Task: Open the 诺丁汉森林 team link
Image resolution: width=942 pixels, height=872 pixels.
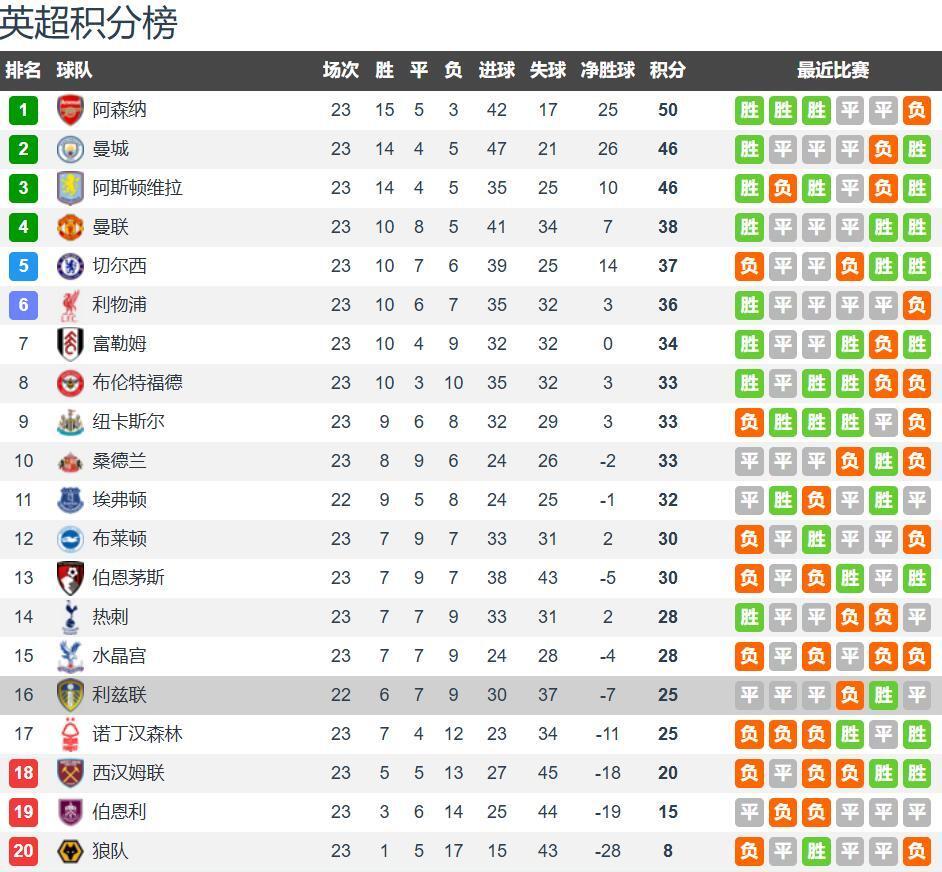Action: point(137,734)
